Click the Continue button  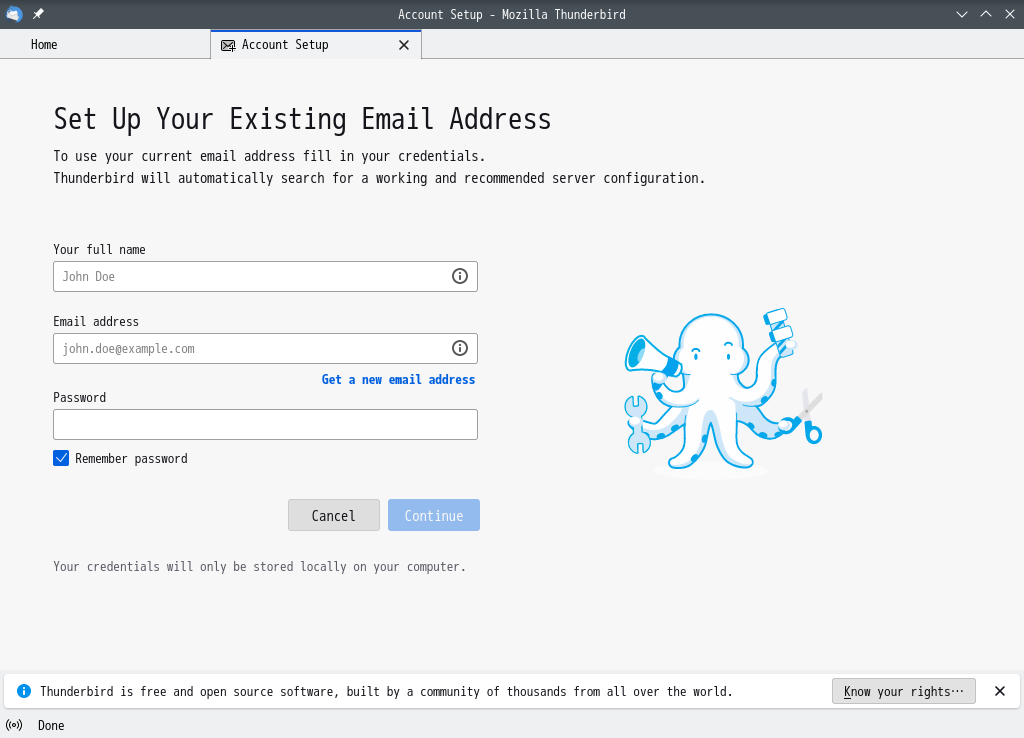pyautogui.click(x=434, y=515)
